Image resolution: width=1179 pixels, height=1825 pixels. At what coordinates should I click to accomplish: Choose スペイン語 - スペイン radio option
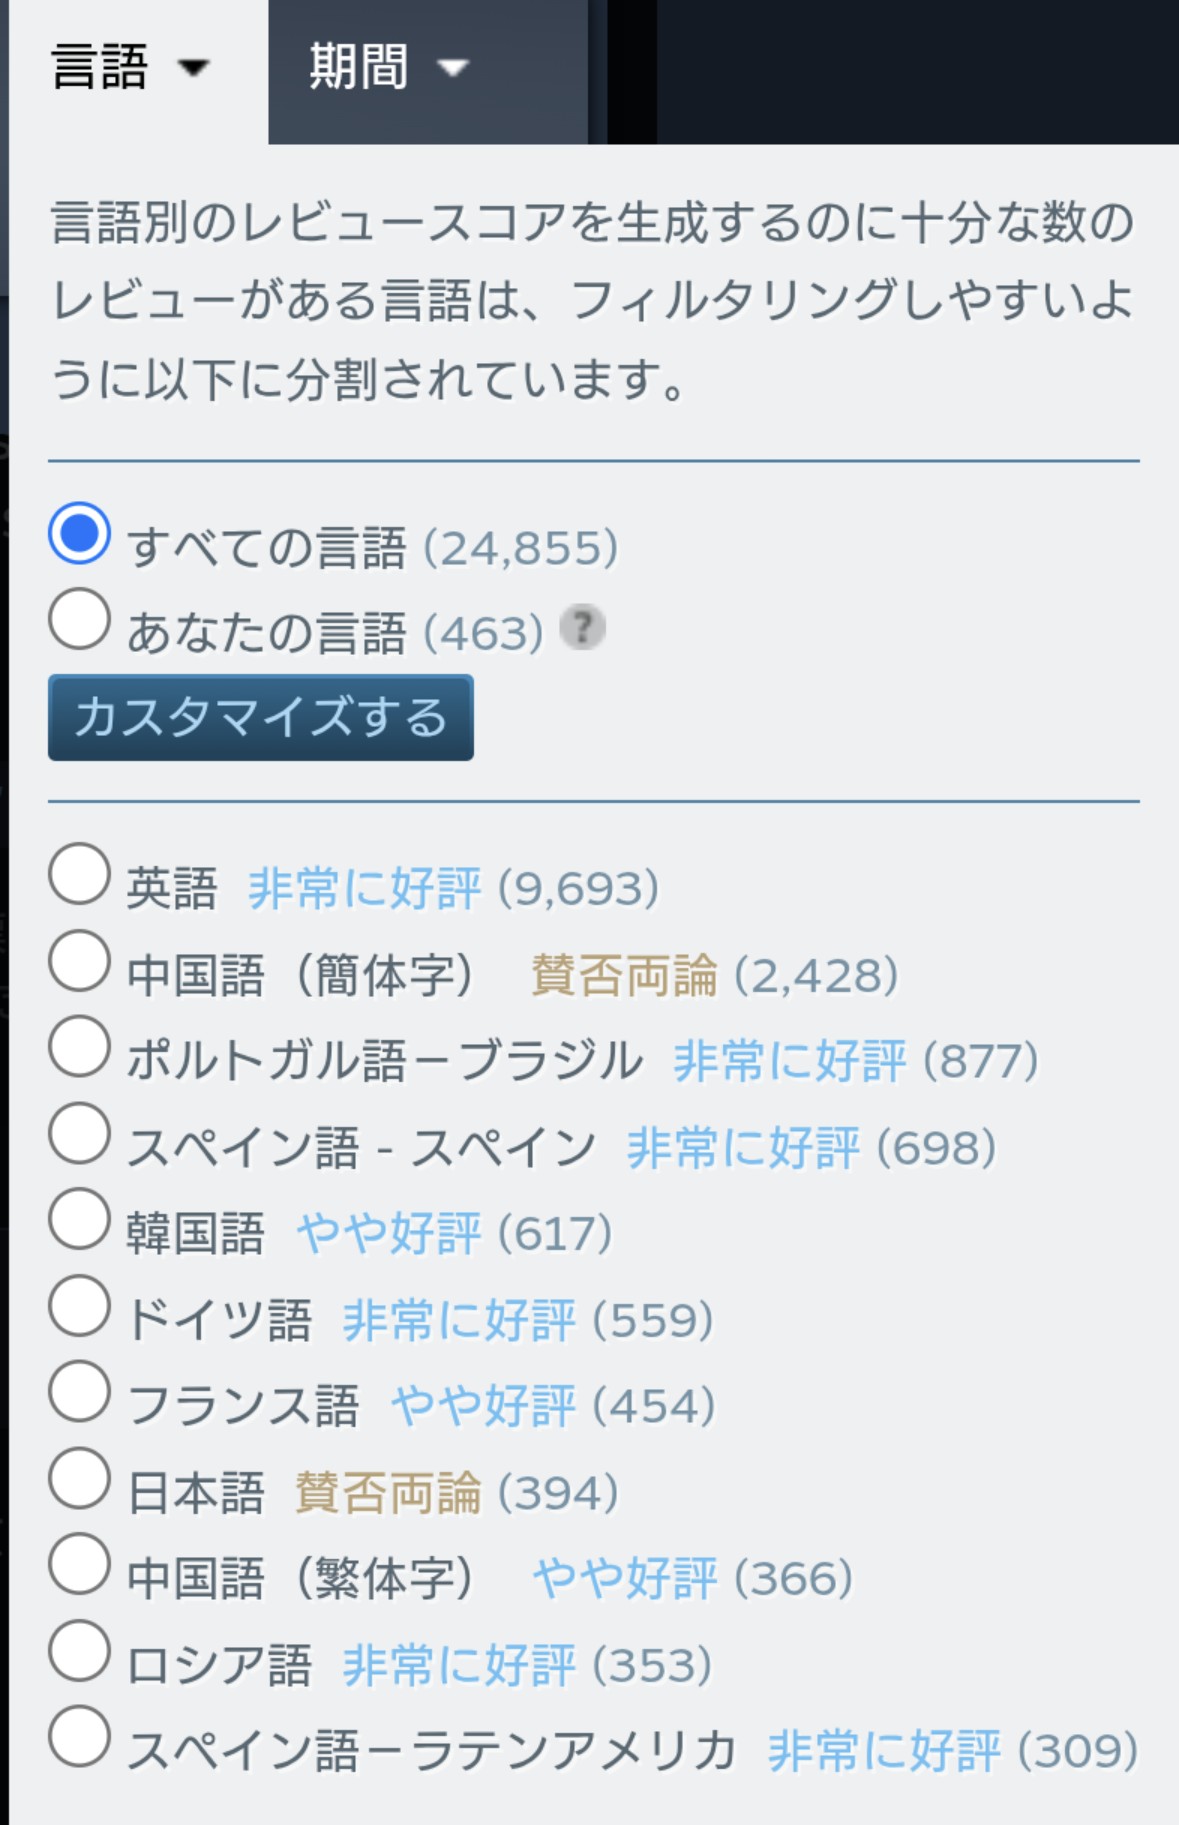(79, 1133)
